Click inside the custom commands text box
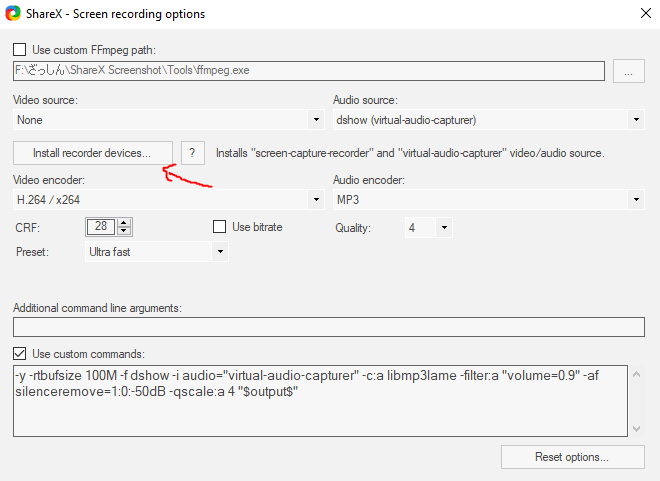660x481 pixels. click(x=320, y=401)
